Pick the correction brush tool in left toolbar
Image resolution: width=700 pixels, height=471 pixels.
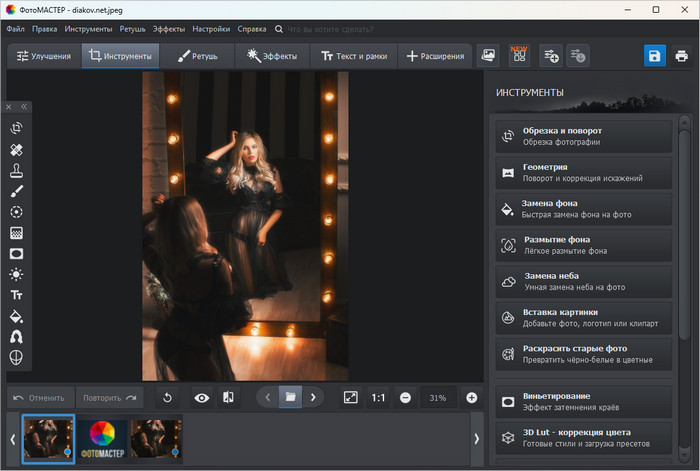tap(17, 191)
